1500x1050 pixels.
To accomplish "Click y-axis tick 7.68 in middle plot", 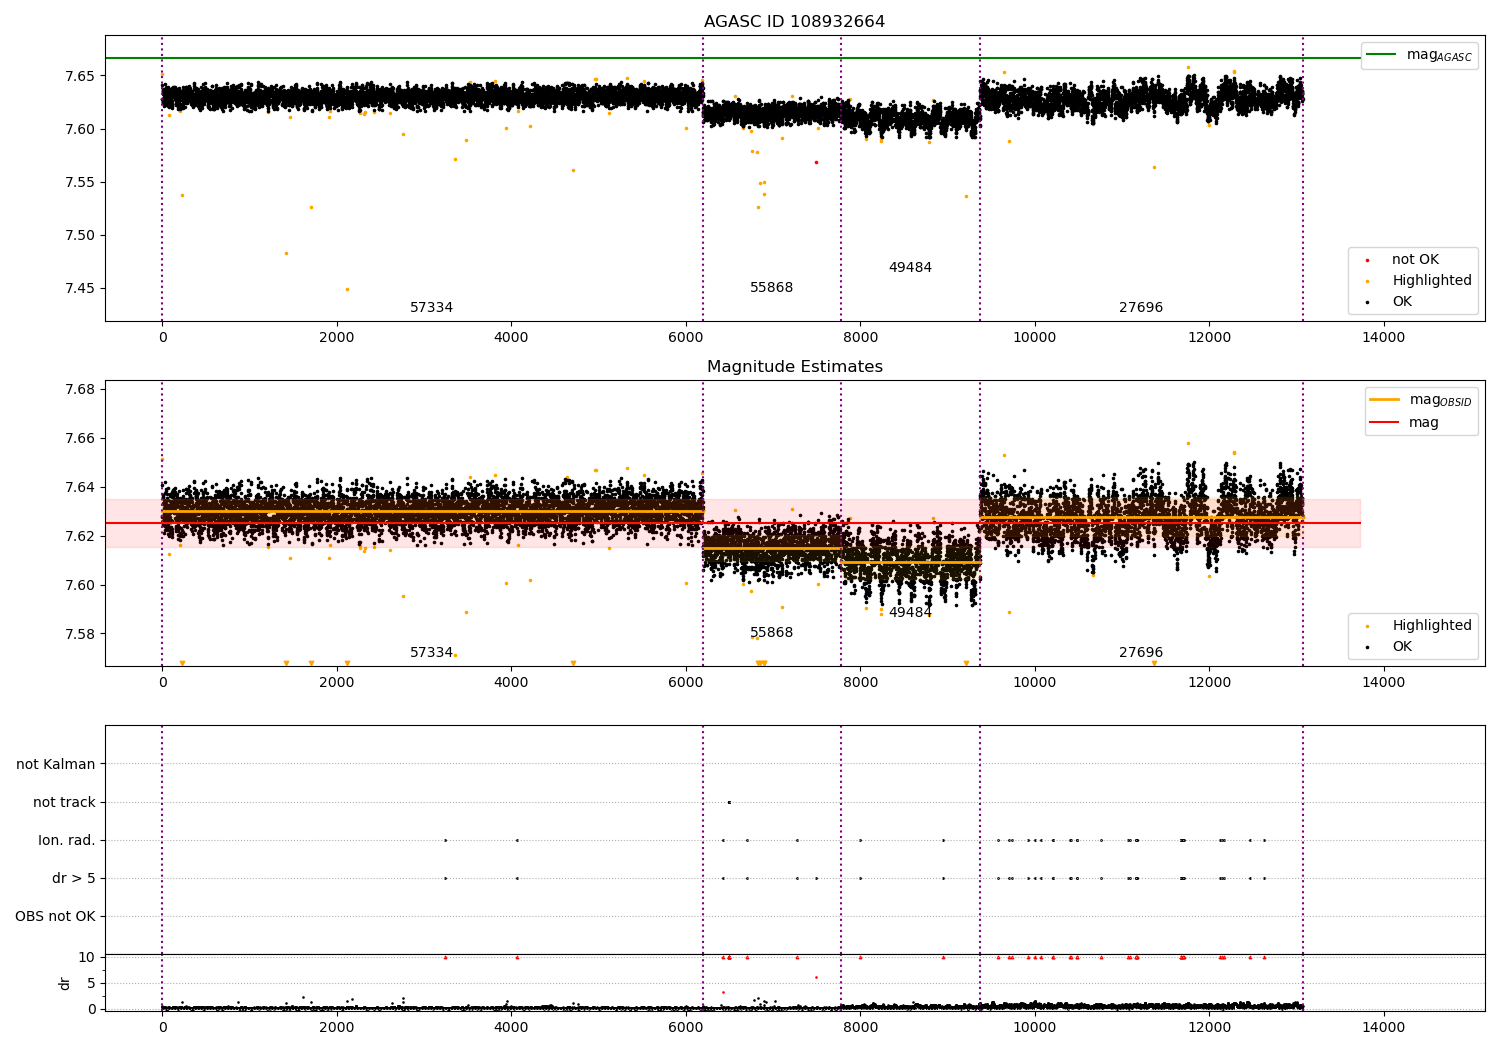I will pyautogui.click(x=79, y=390).
